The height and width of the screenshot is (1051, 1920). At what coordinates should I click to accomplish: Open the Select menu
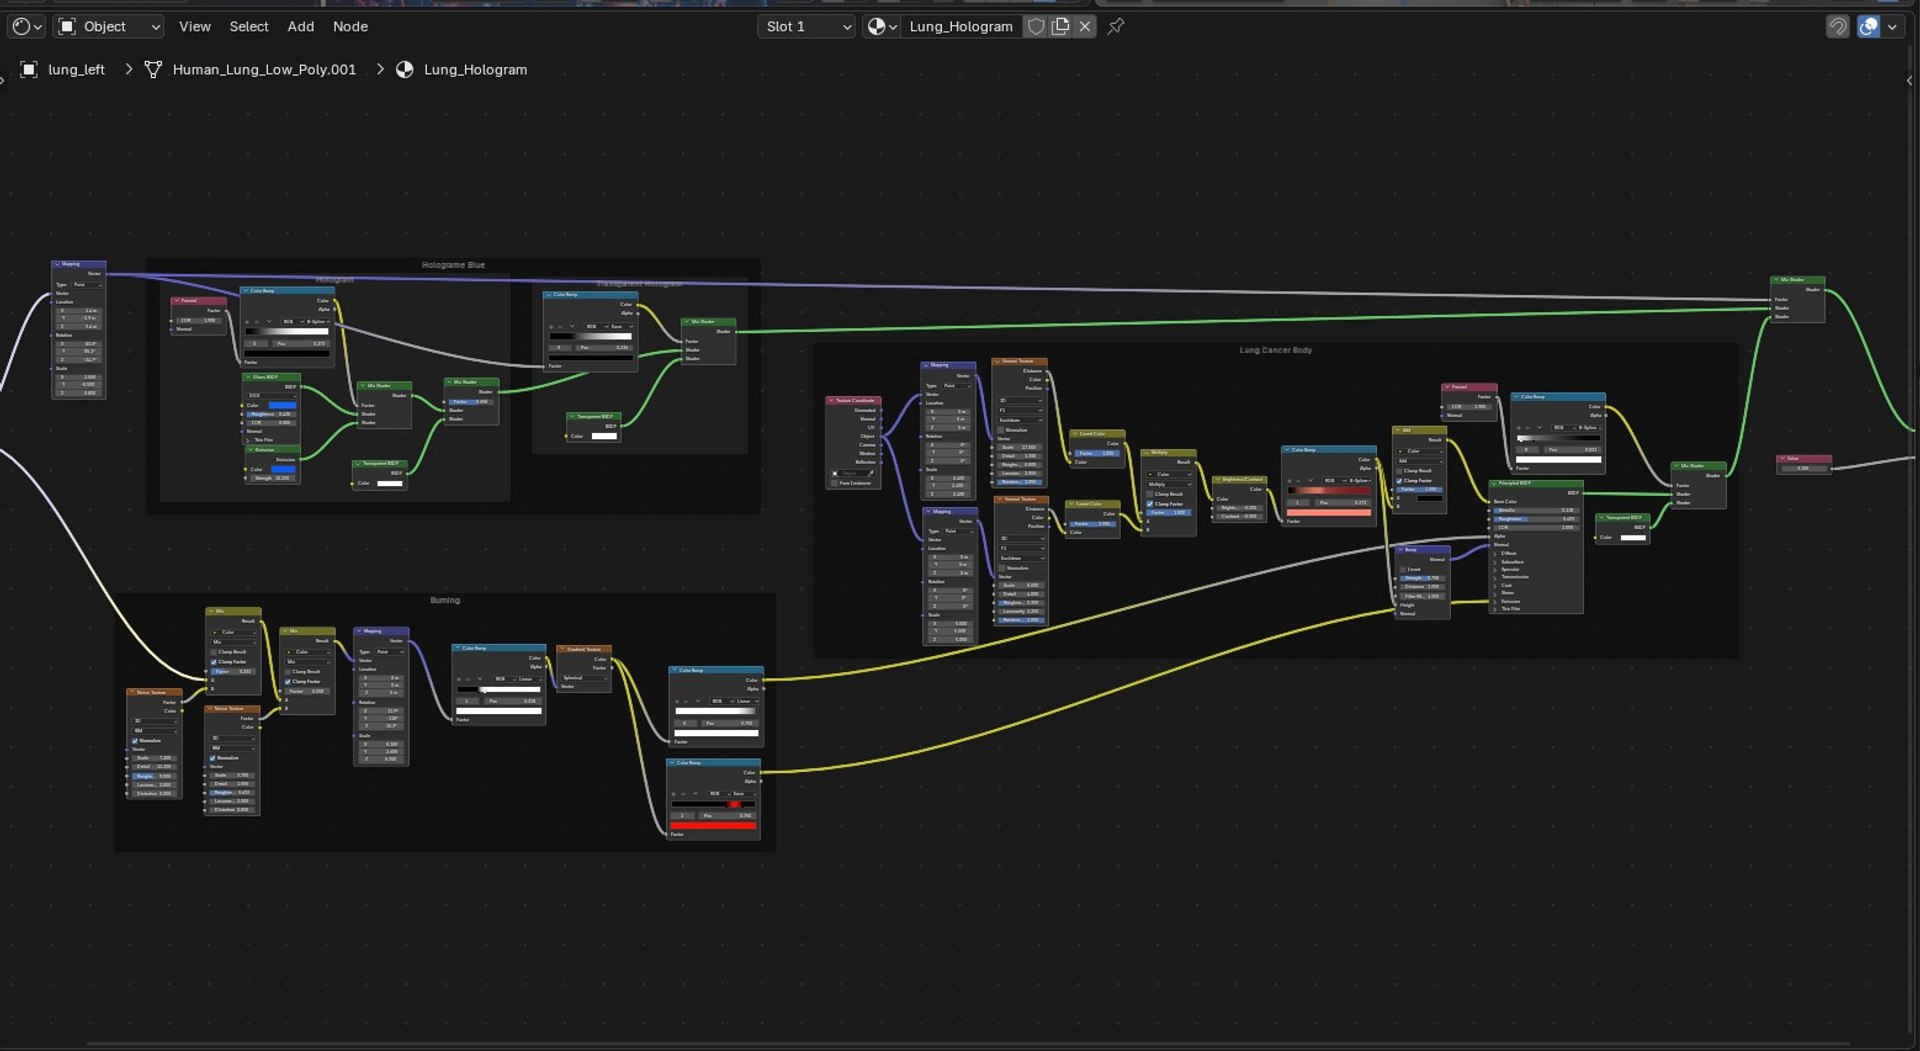[x=249, y=26]
